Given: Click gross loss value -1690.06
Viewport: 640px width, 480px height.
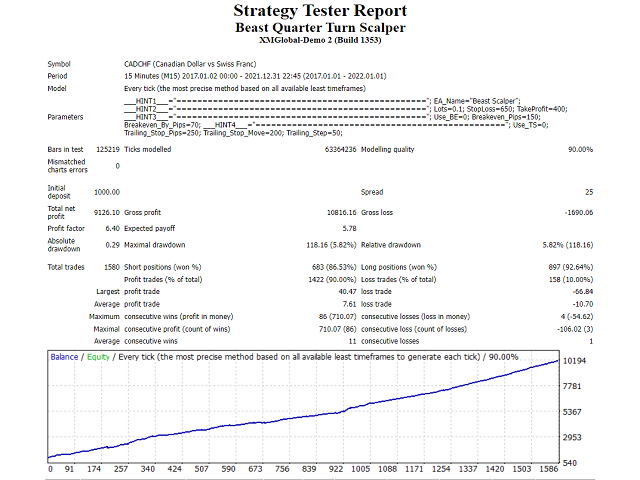Looking at the screenshot, I should 579,213.
